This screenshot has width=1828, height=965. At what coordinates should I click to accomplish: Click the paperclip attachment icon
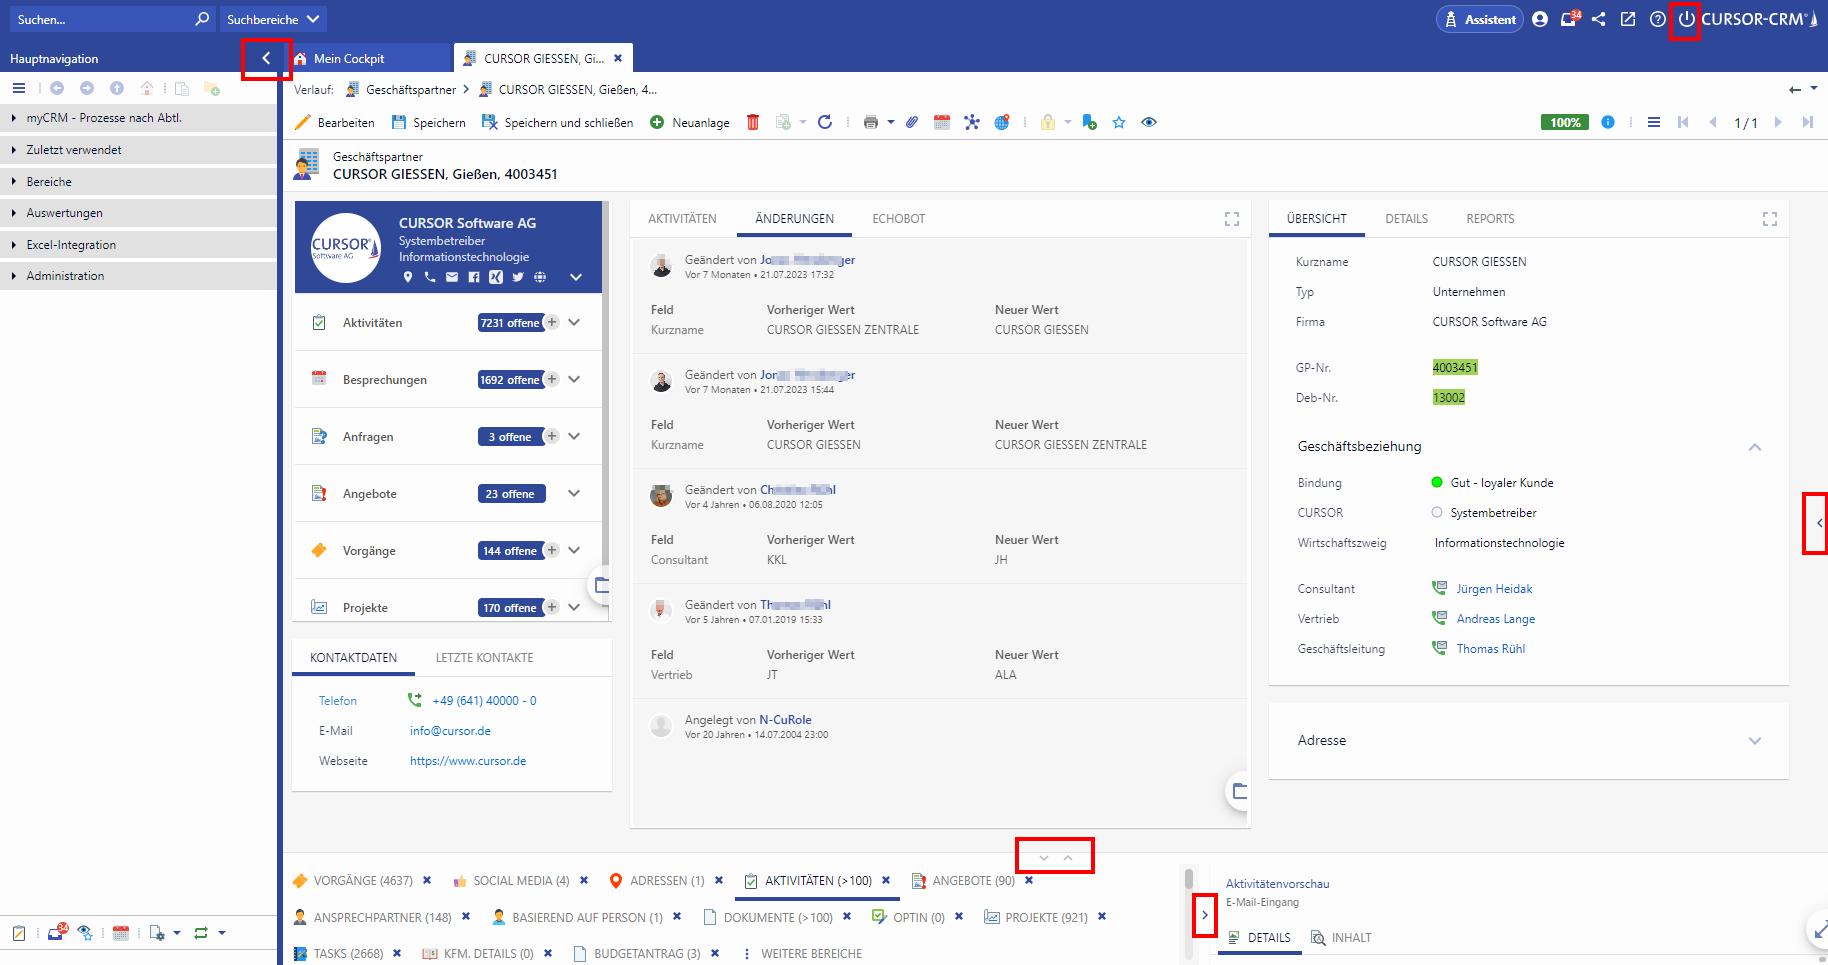[912, 122]
